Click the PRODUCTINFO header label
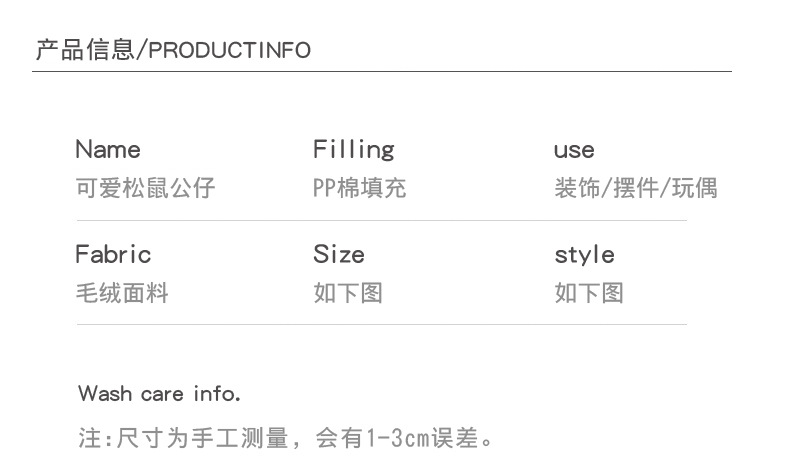790x476 pixels. pos(230,51)
